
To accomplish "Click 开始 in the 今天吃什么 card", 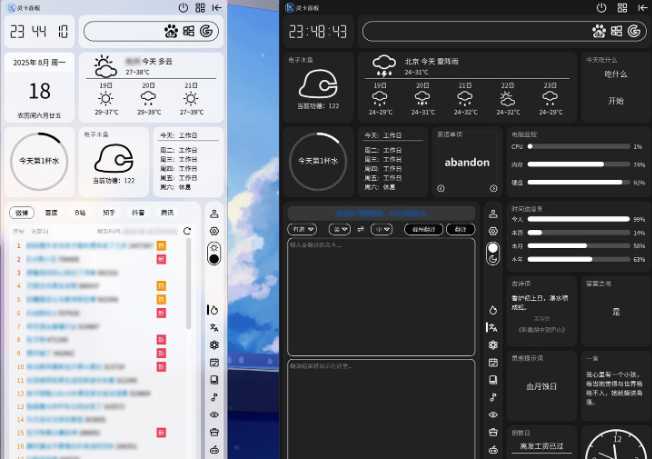I will click(x=615, y=101).
